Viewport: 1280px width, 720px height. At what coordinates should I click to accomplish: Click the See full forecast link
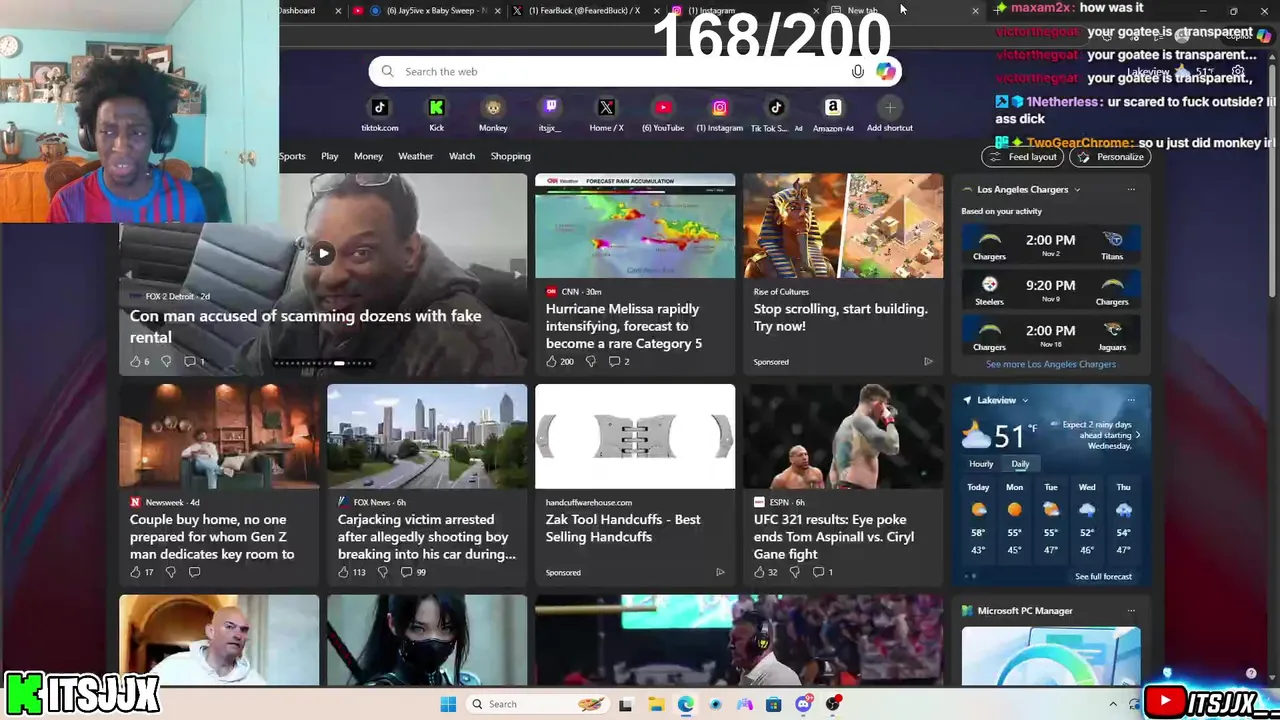[x=1103, y=577]
